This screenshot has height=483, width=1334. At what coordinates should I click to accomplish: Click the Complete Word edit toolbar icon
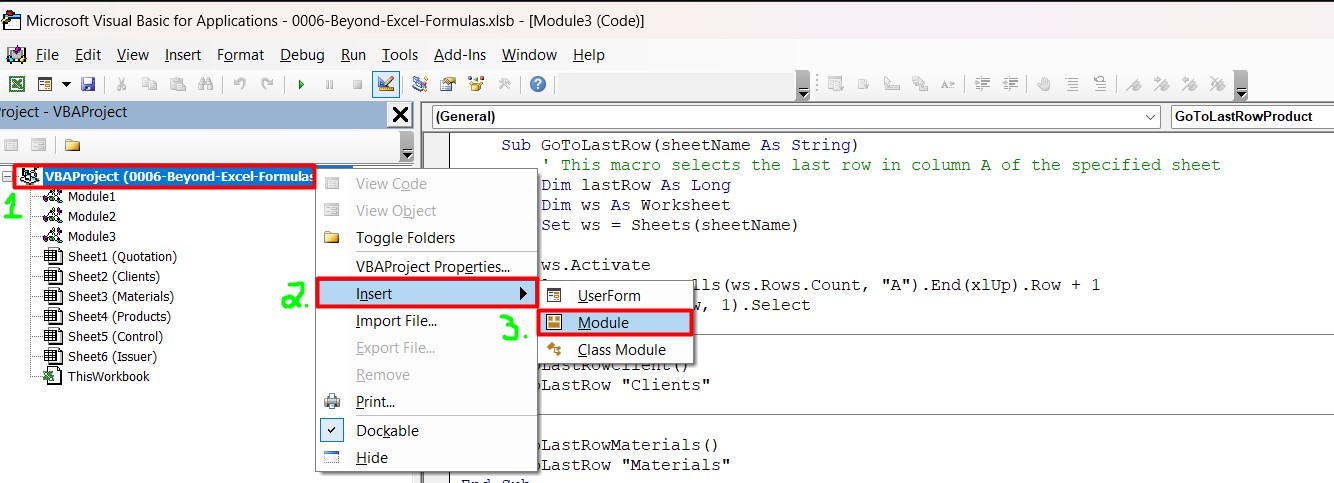click(948, 84)
